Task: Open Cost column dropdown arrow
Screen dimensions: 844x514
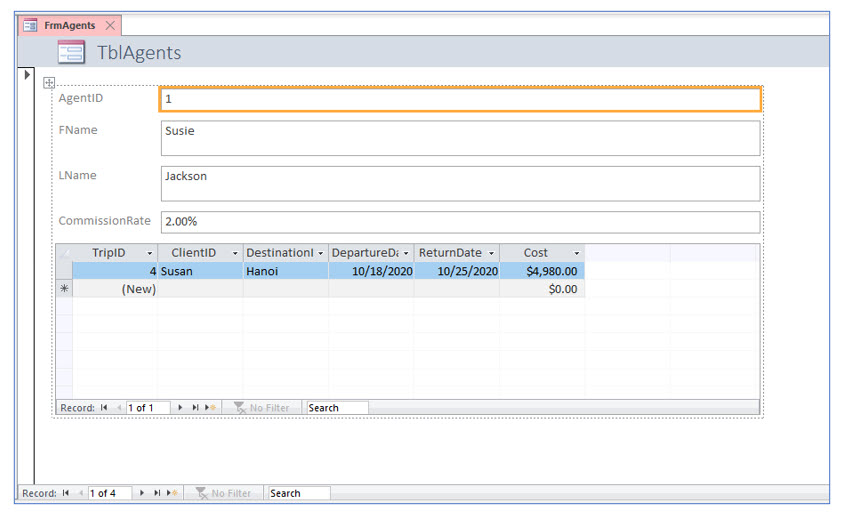Action: click(x=576, y=253)
